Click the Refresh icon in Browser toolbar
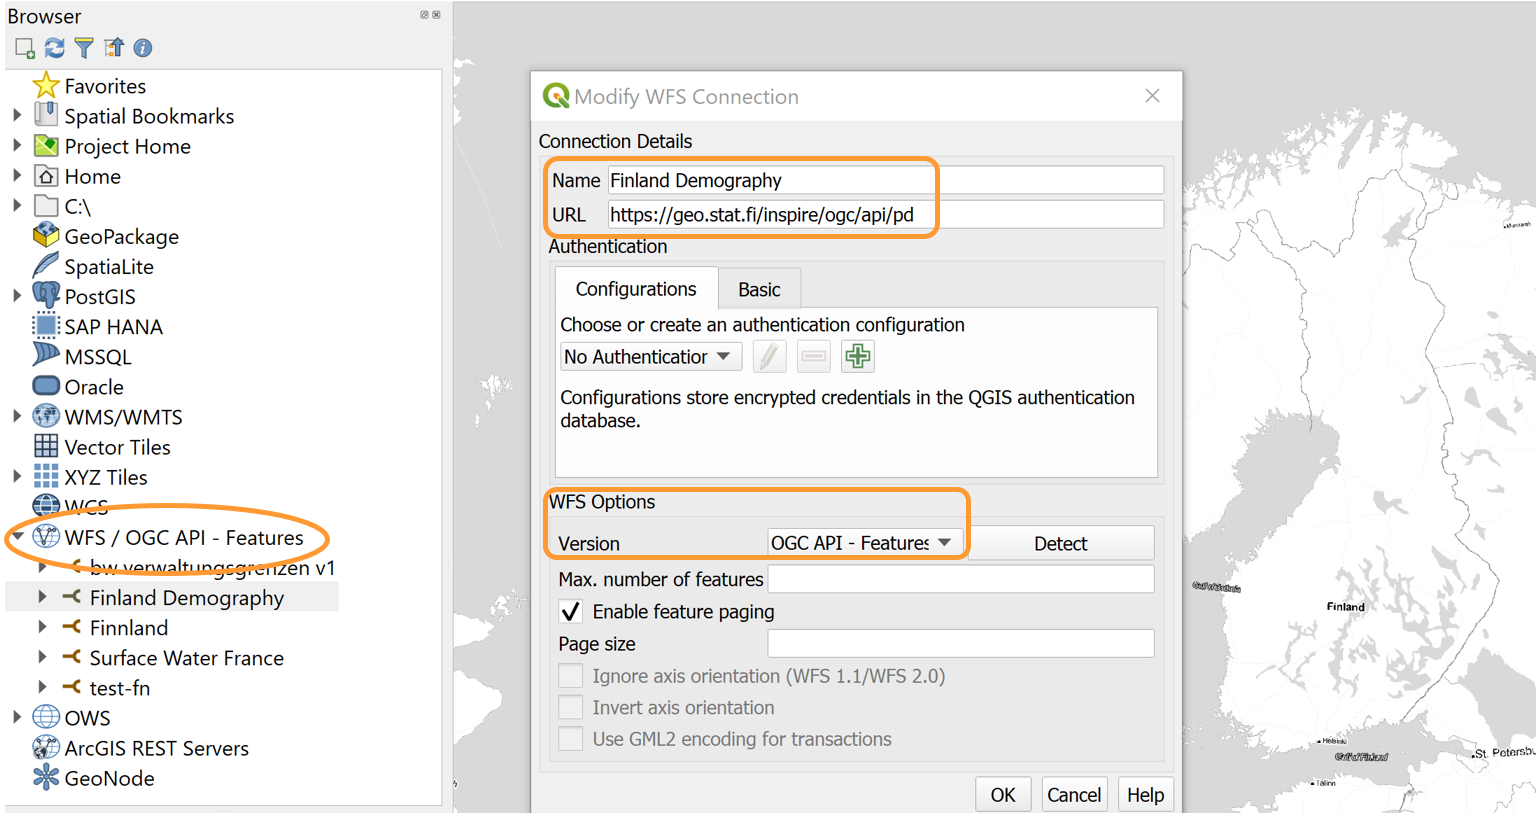The width and height of the screenshot is (1537, 819). pos(54,48)
